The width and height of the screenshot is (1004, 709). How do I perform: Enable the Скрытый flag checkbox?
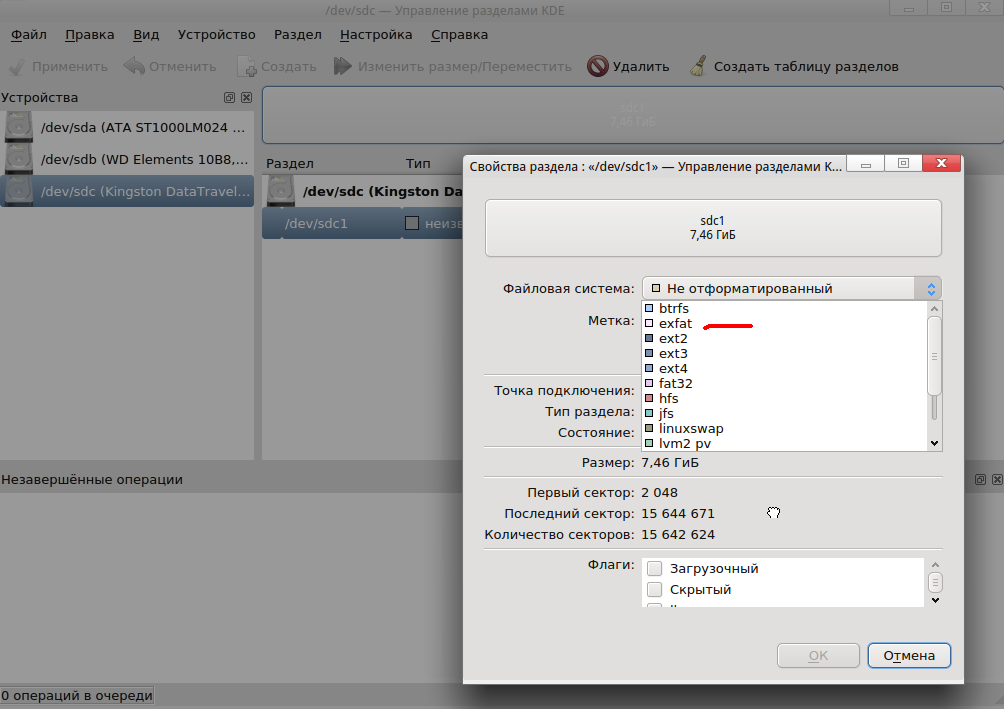click(x=654, y=589)
